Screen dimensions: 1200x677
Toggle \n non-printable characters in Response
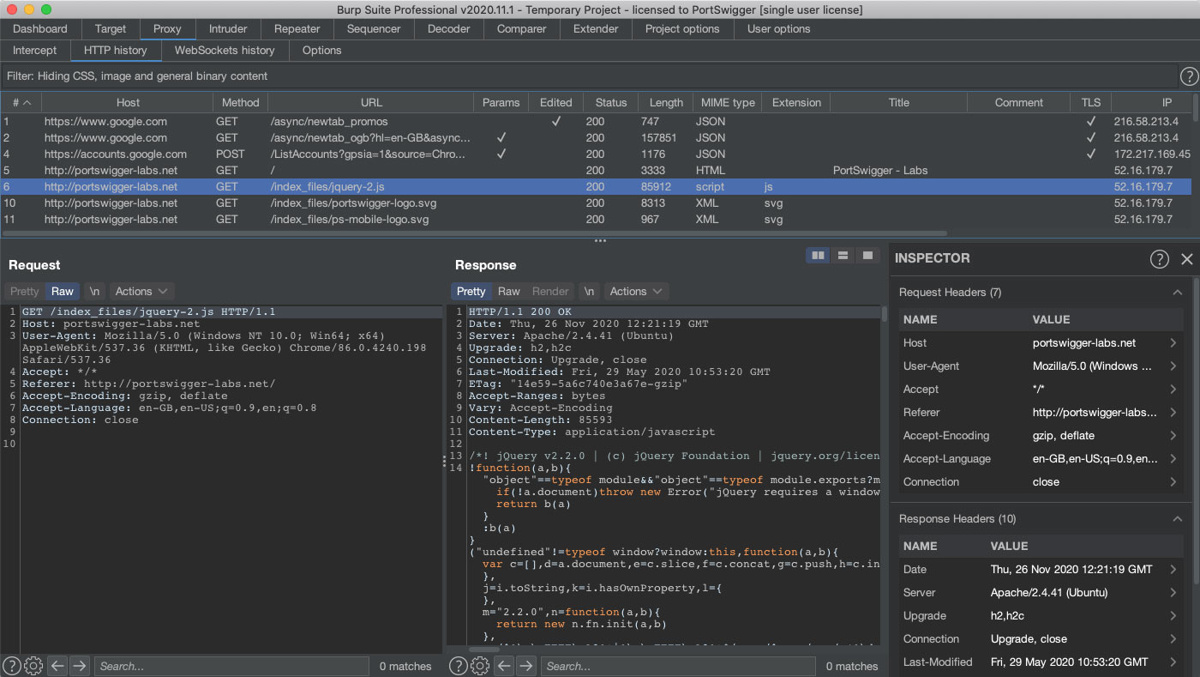[589, 291]
